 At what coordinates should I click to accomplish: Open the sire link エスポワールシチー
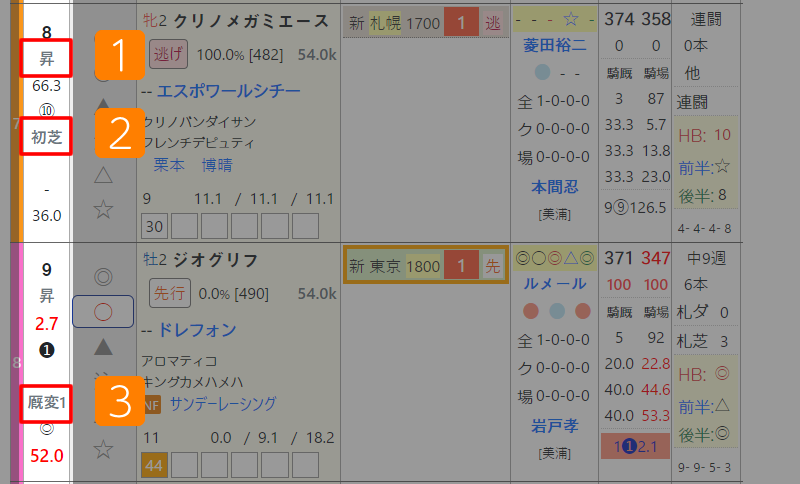coord(228,92)
